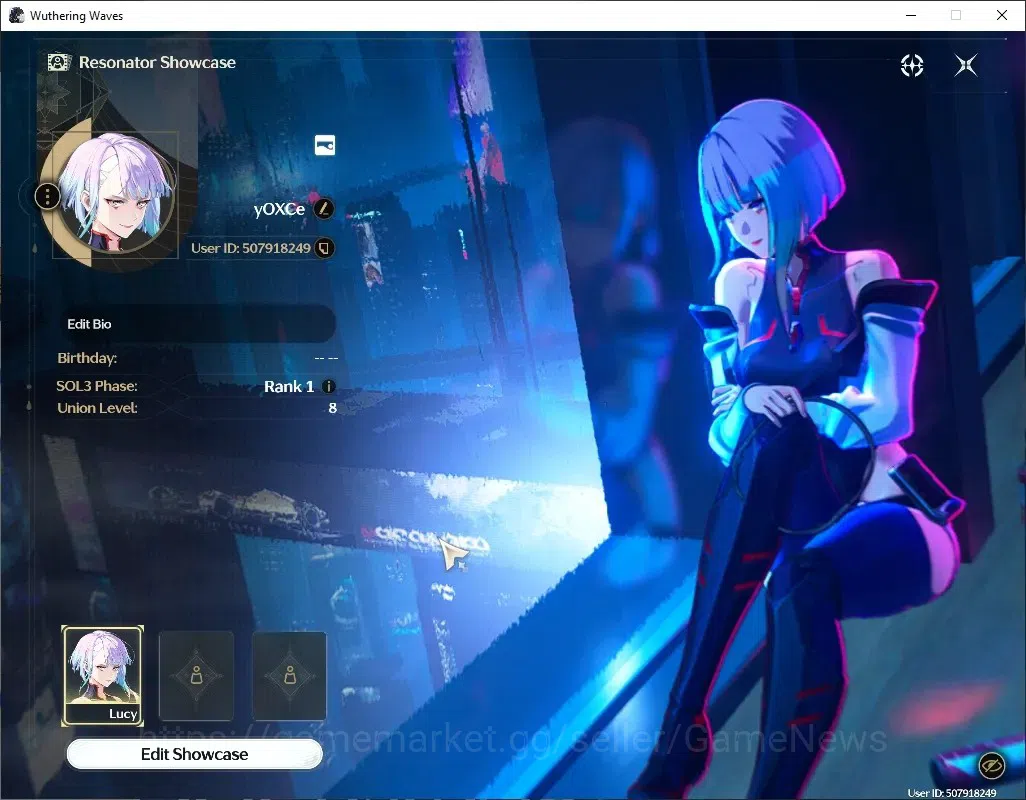Click the name card icon above the username
The width and height of the screenshot is (1026, 800).
coord(325,145)
